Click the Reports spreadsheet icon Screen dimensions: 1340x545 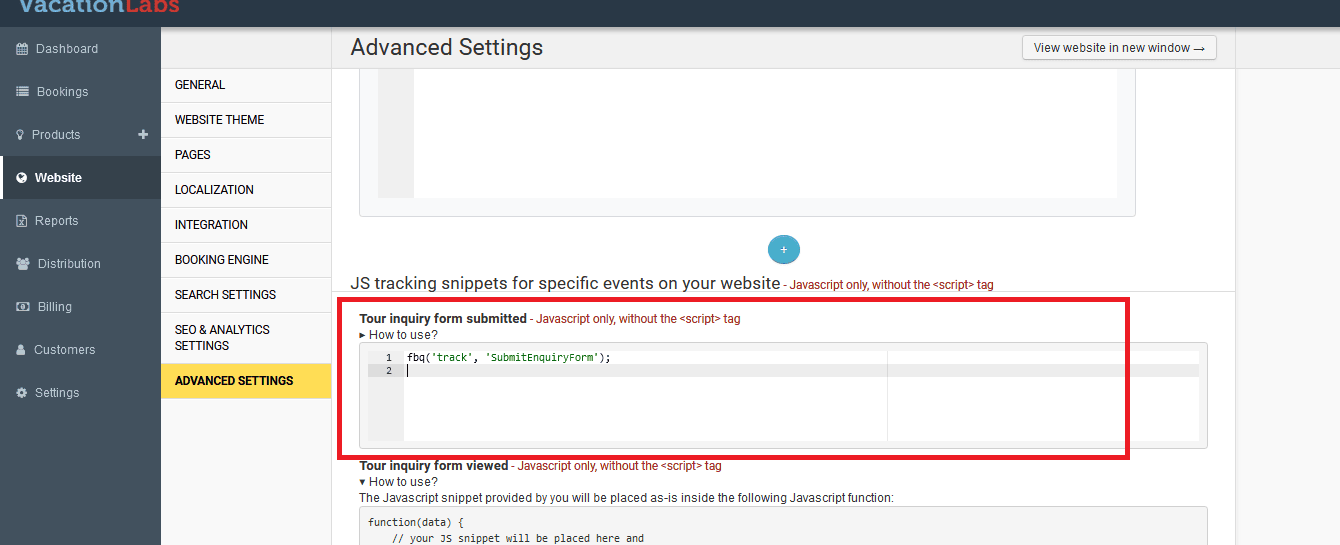pyautogui.click(x=22, y=221)
